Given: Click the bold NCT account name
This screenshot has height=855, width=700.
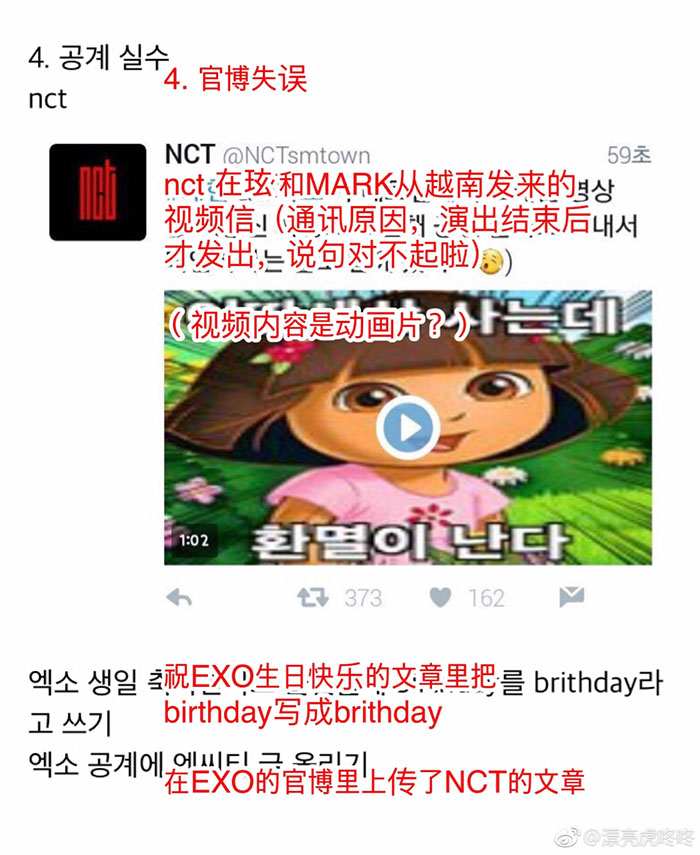Looking at the screenshot, I should click(x=190, y=154).
